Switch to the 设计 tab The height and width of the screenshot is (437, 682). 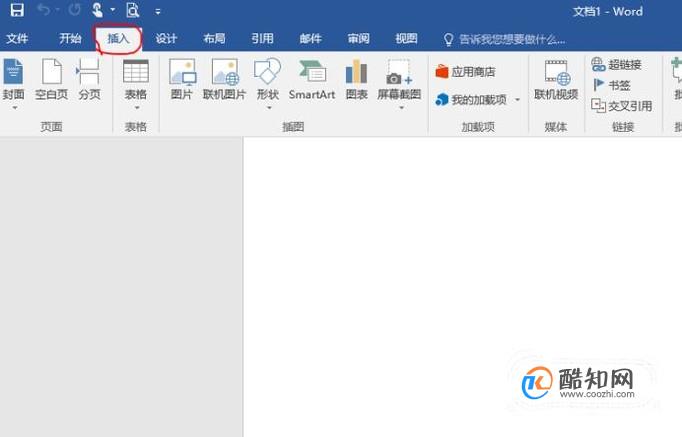(166, 39)
